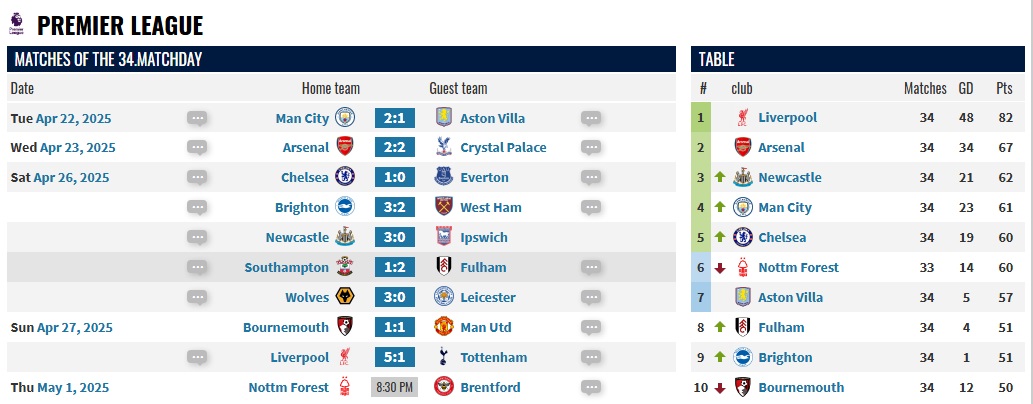Click the Brentford crest icon
The image size is (1033, 404).
coord(444,387)
